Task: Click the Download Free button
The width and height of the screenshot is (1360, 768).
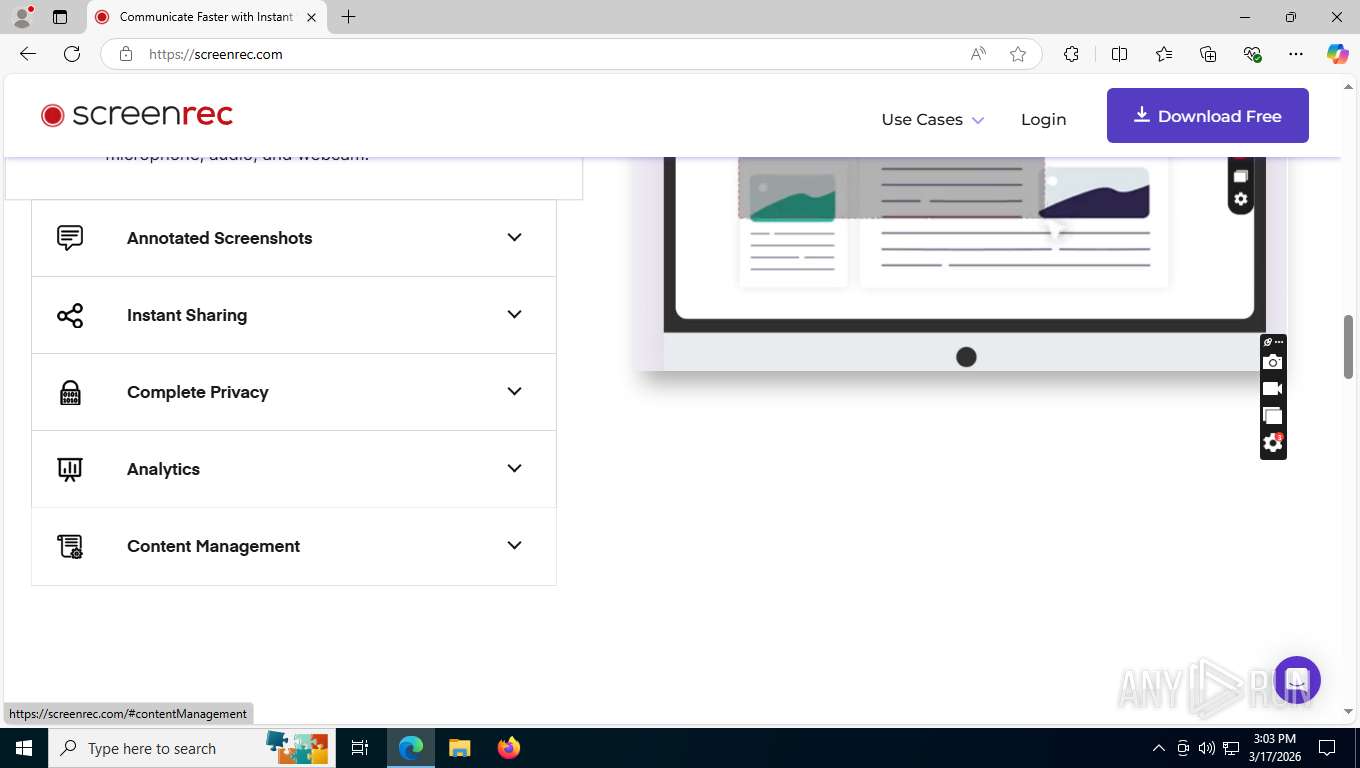Action: 1207,115
